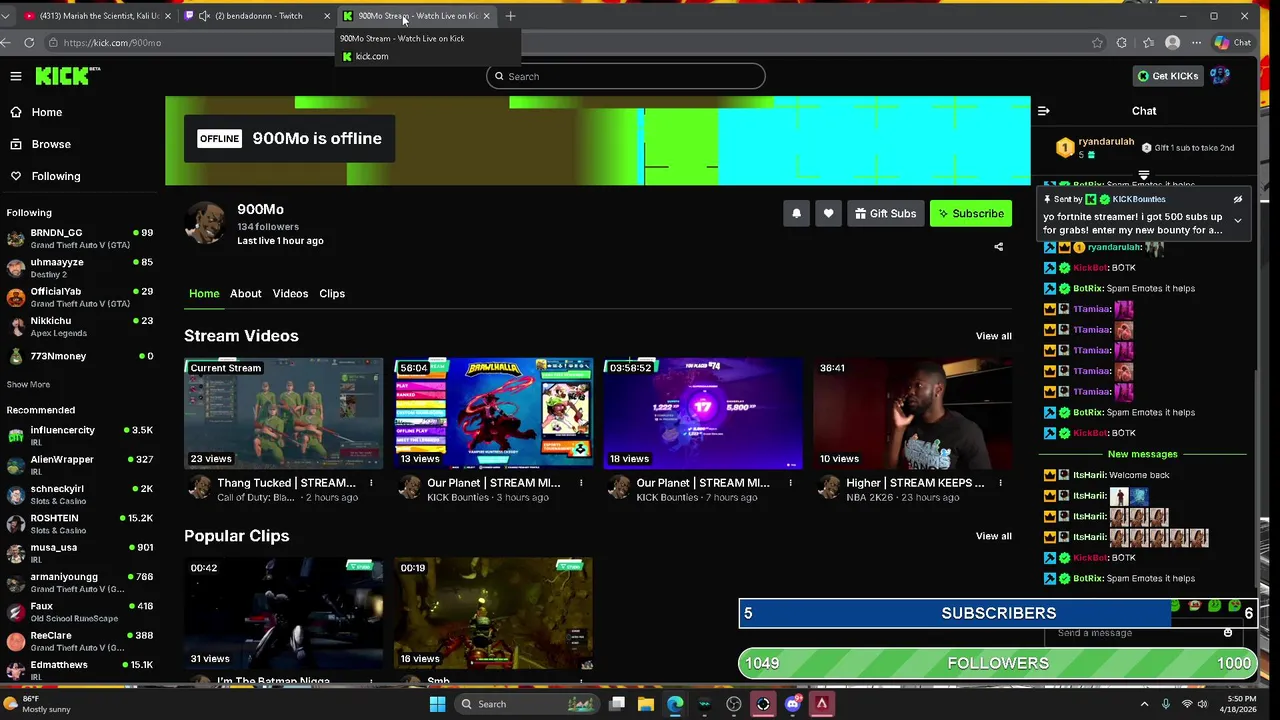Open options for Brawlhalla Our Planet video
The image size is (1280, 720).
pos(581,483)
